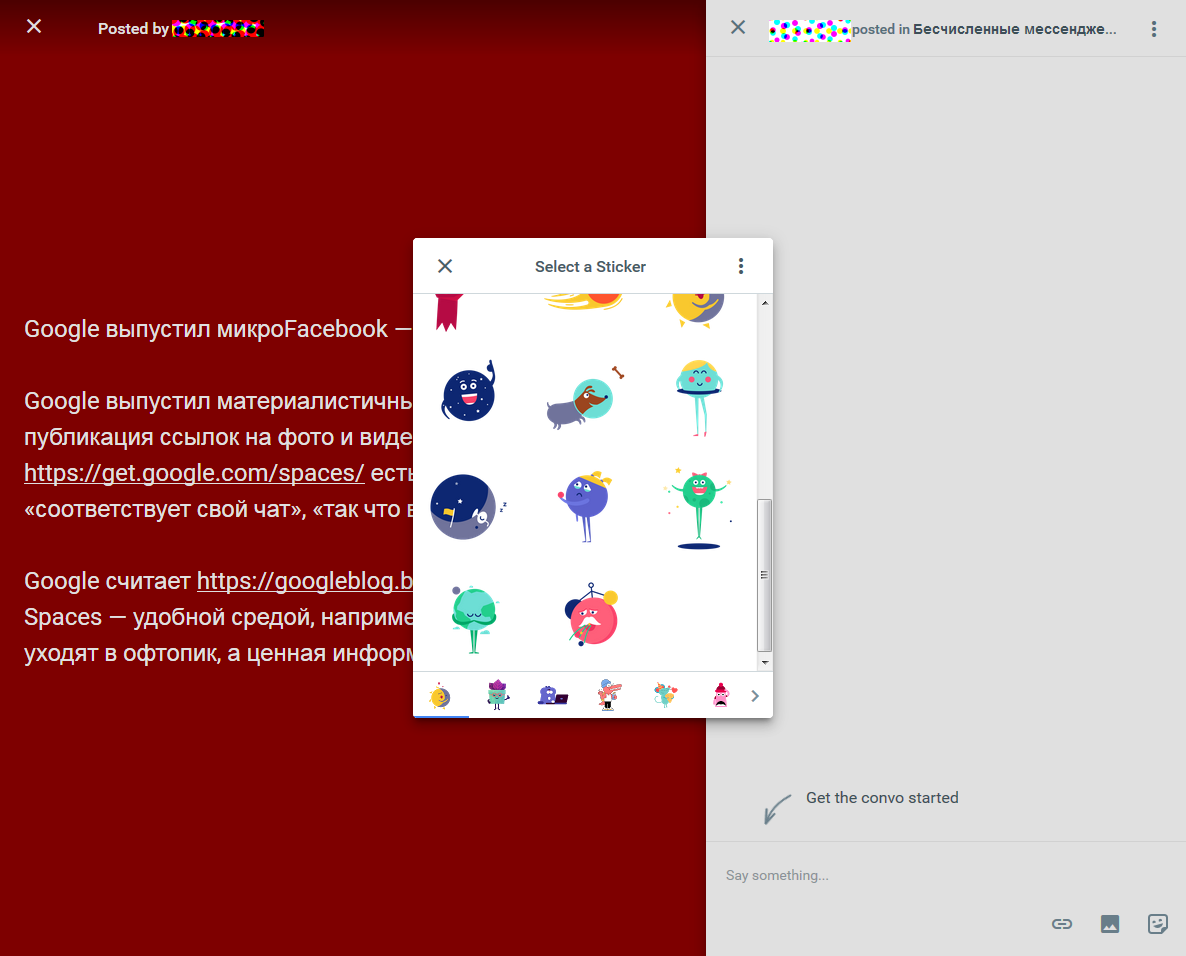
Task: Select the pink monster sticker pack icon
Action: (x=721, y=693)
